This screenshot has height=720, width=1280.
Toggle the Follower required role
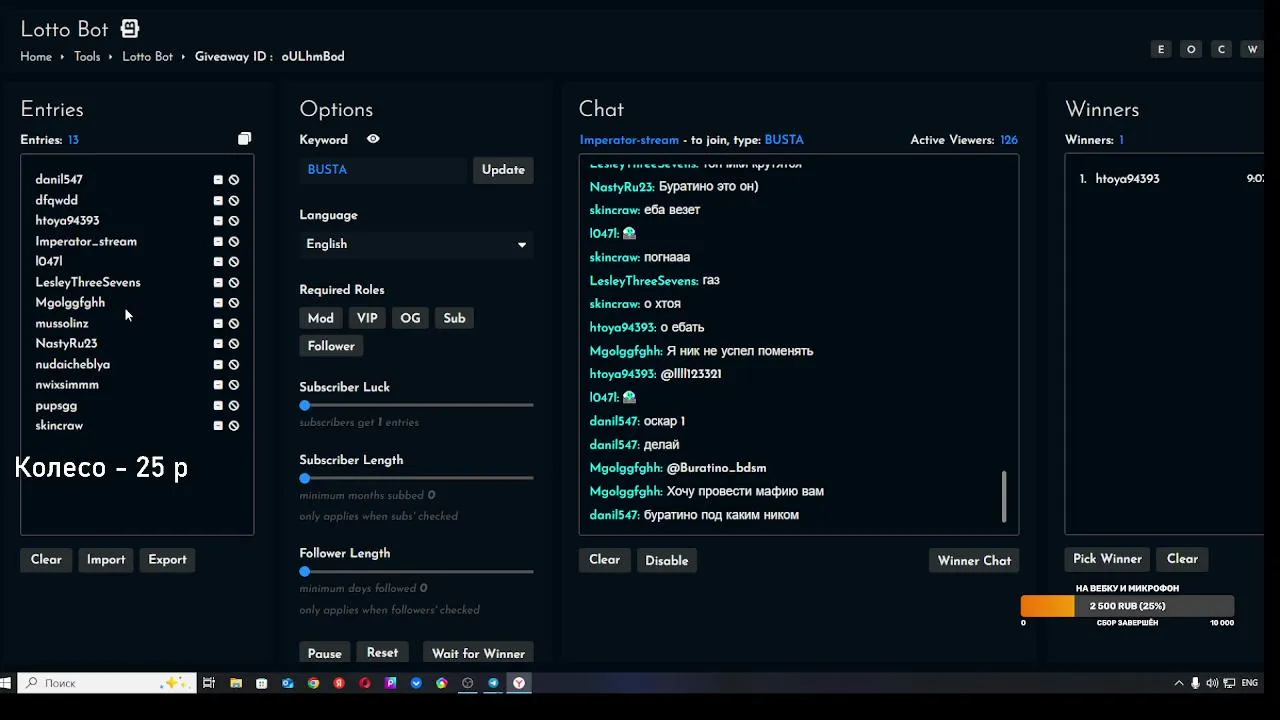point(331,346)
